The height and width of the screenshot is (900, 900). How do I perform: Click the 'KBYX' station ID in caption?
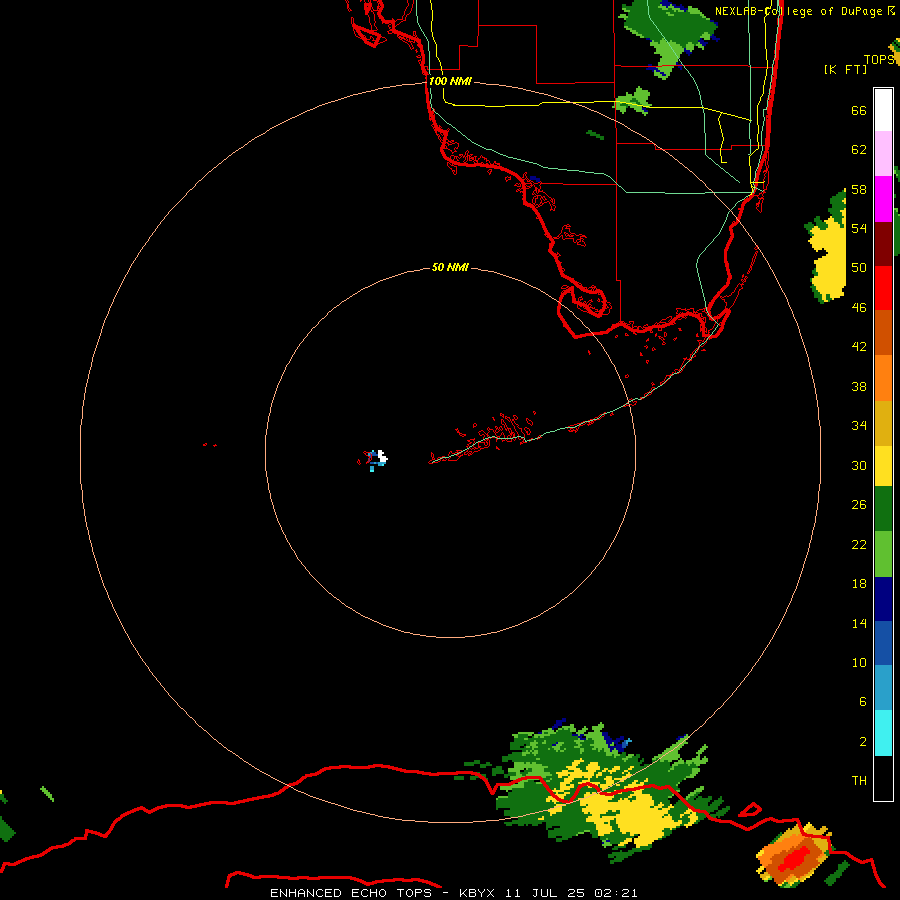pyautogui.click(x=477, y=893)
